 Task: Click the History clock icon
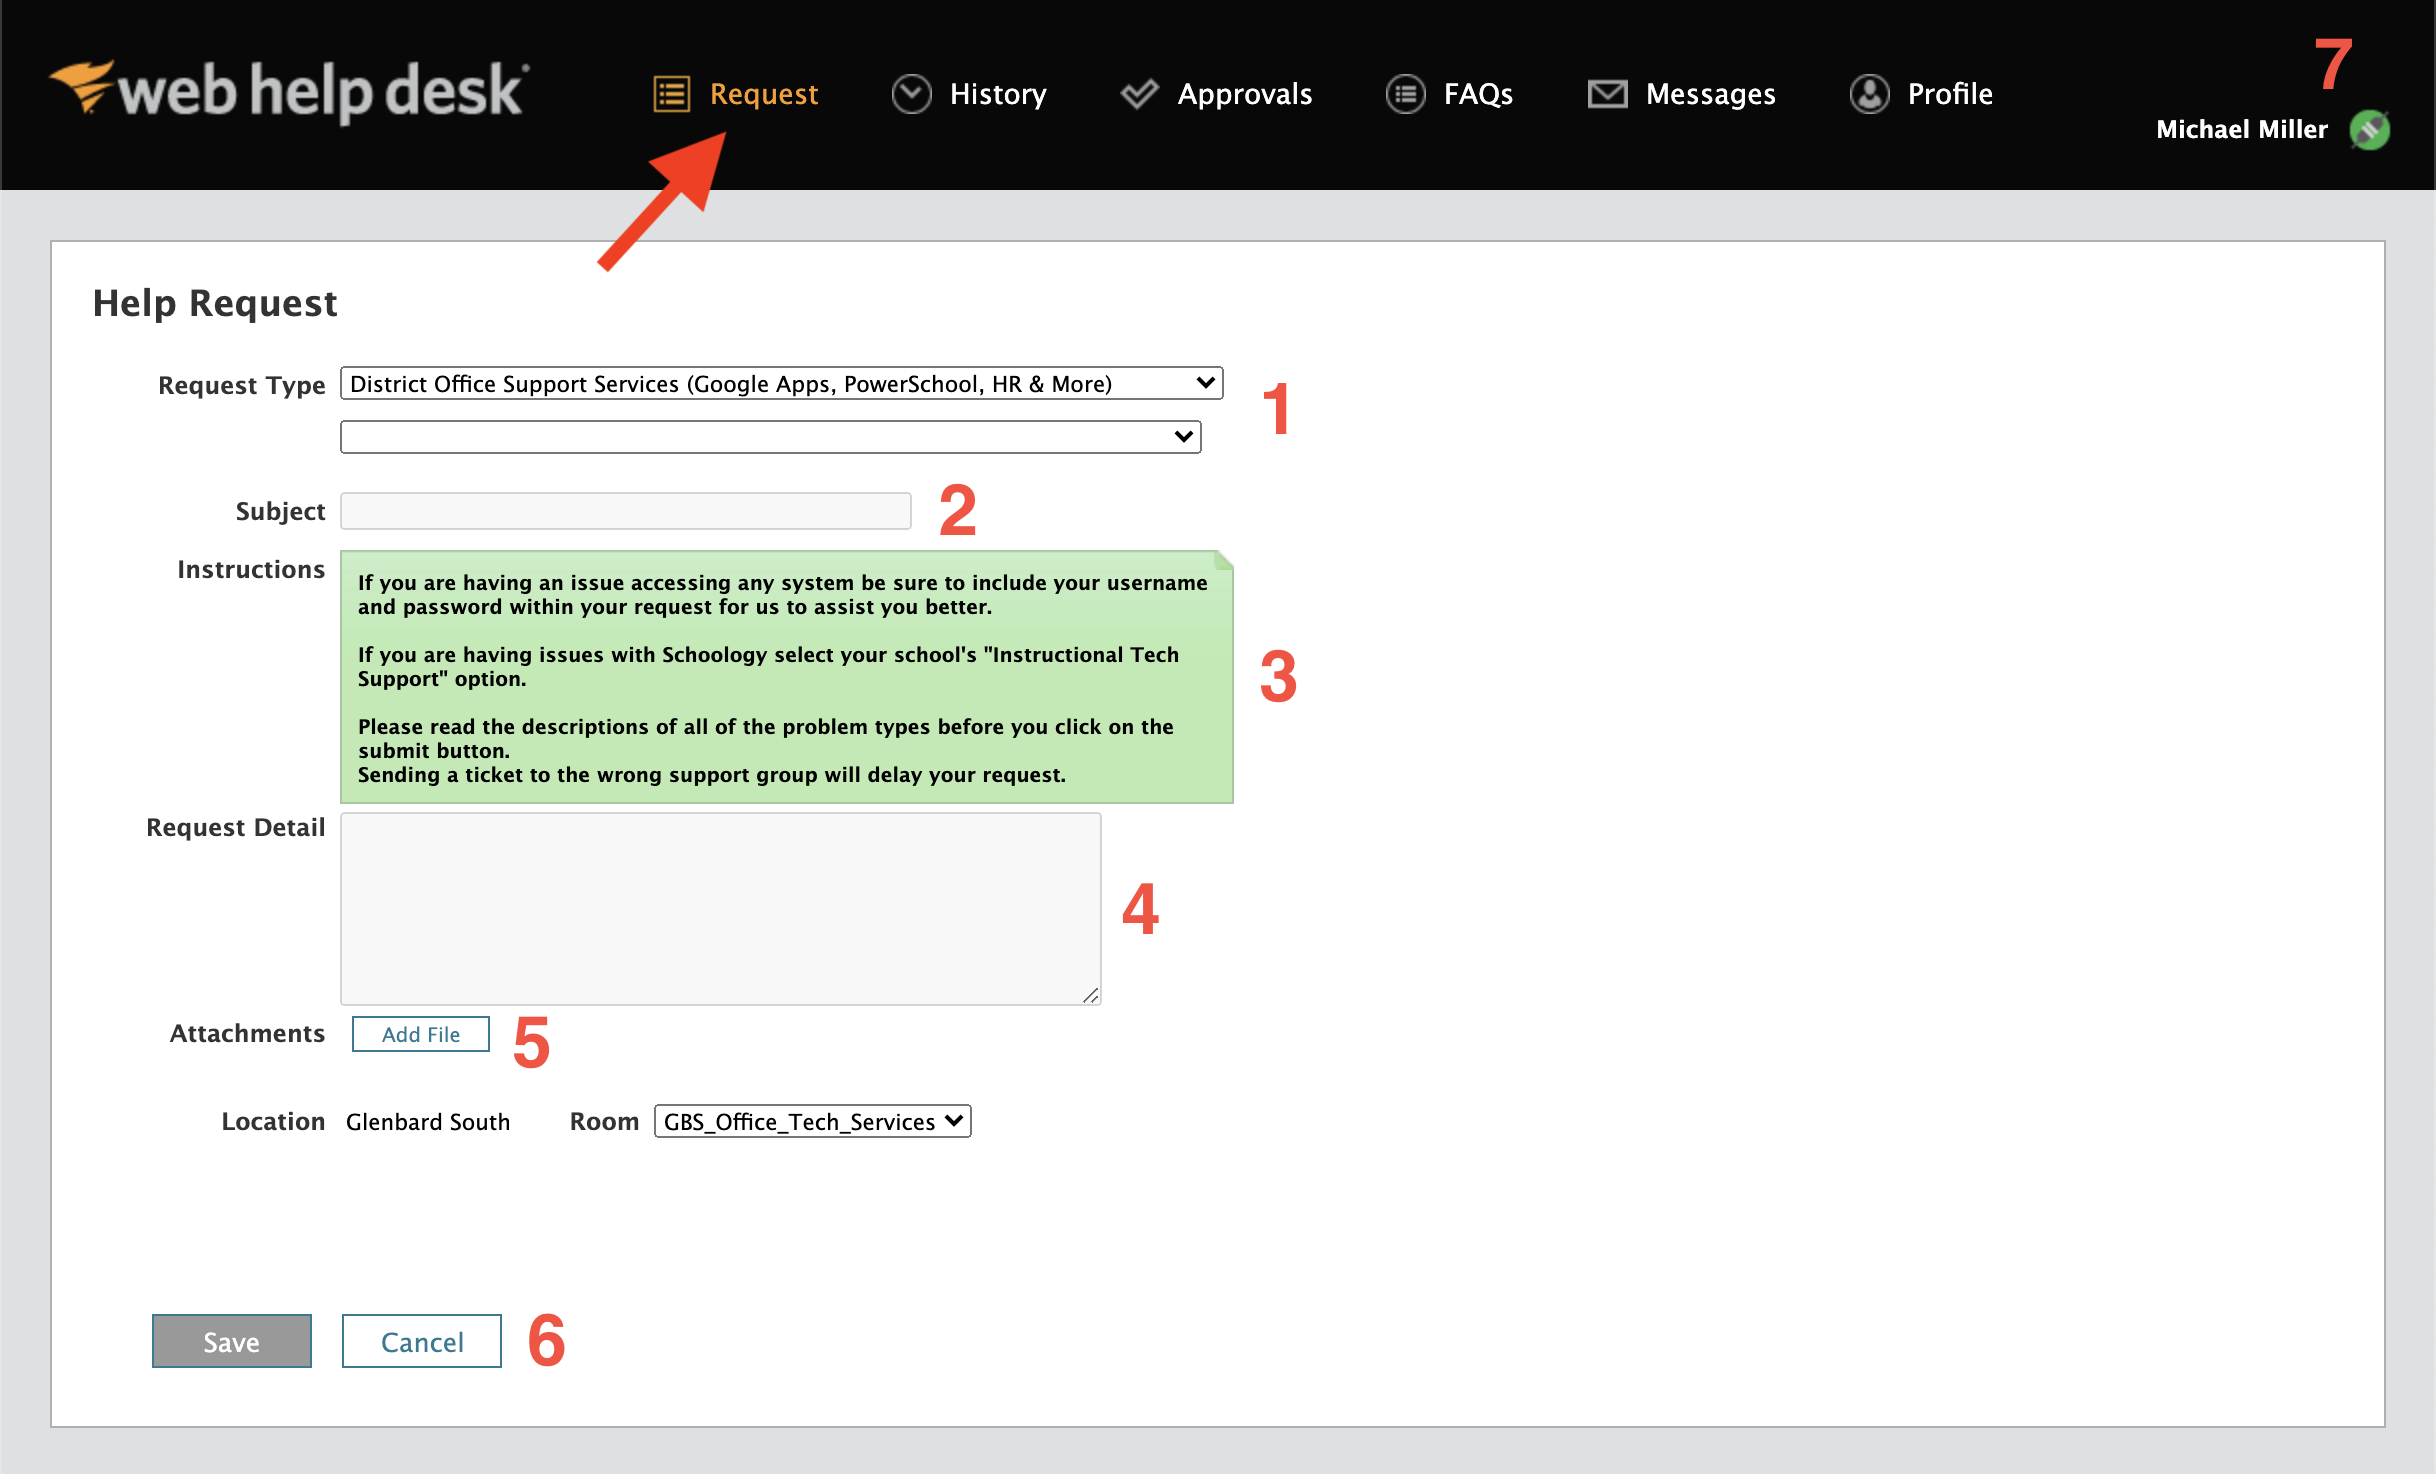(x=911, y=94)
